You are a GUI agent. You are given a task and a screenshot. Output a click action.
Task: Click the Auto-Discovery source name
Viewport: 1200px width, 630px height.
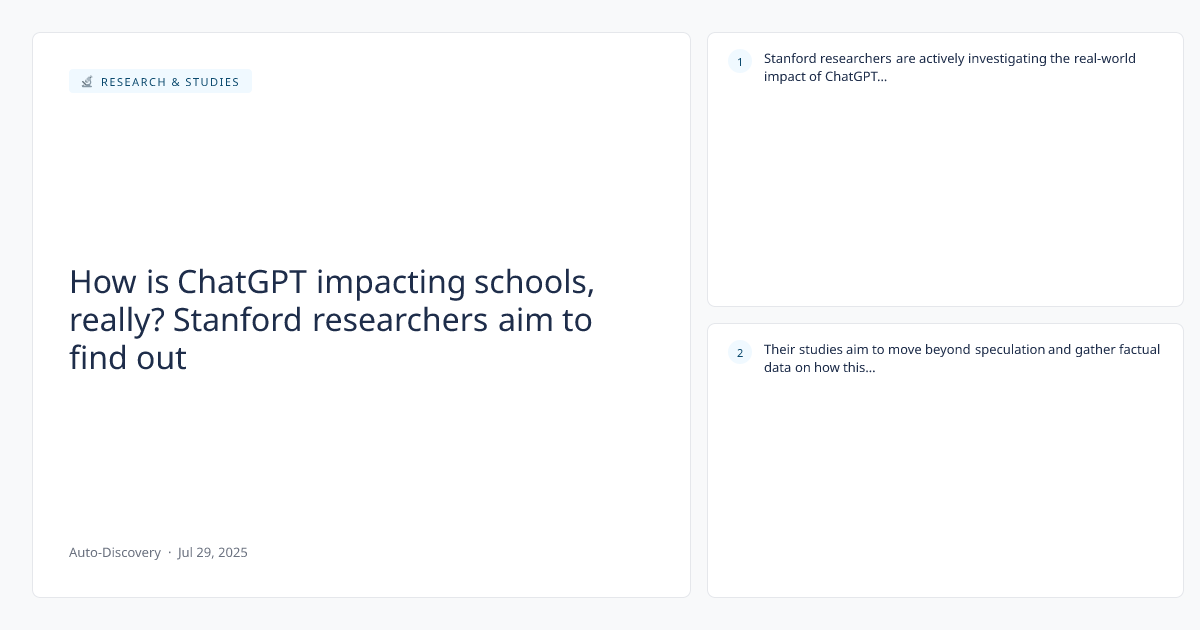click(115, 552)
